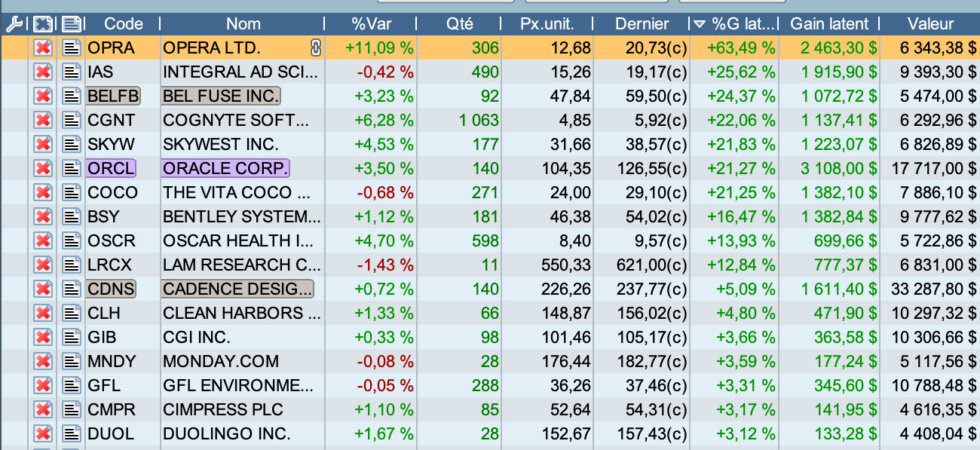The height and width of the screenshot is (450, 980).
Task: Remove the DUOL row red X
Action: pyautogui.click(x=42, y=434)
